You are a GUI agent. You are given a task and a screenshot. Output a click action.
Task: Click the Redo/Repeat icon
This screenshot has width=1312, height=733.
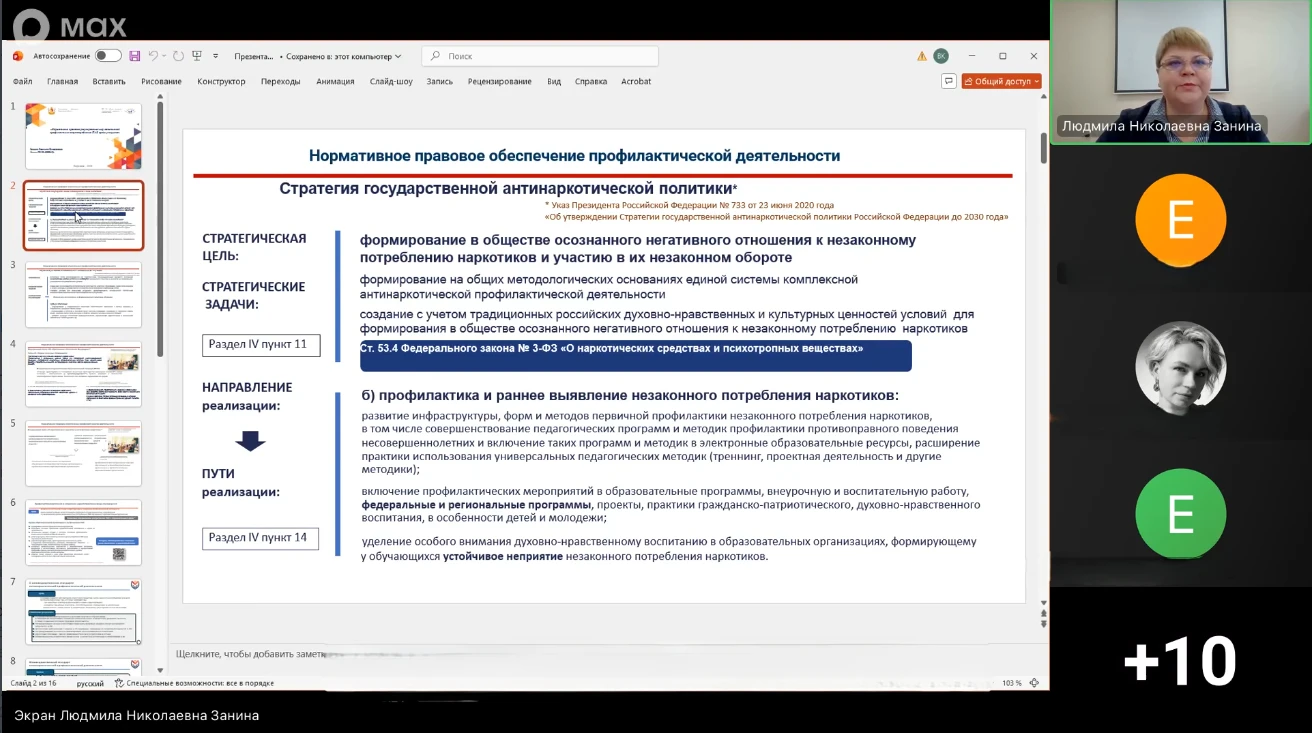pyautogui.click(x=178, y=56)
